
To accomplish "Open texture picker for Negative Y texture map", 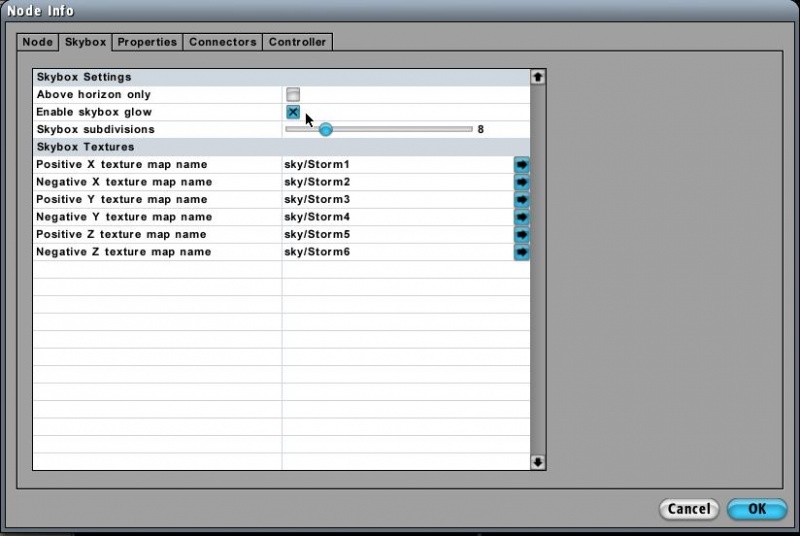I will 521,217.
